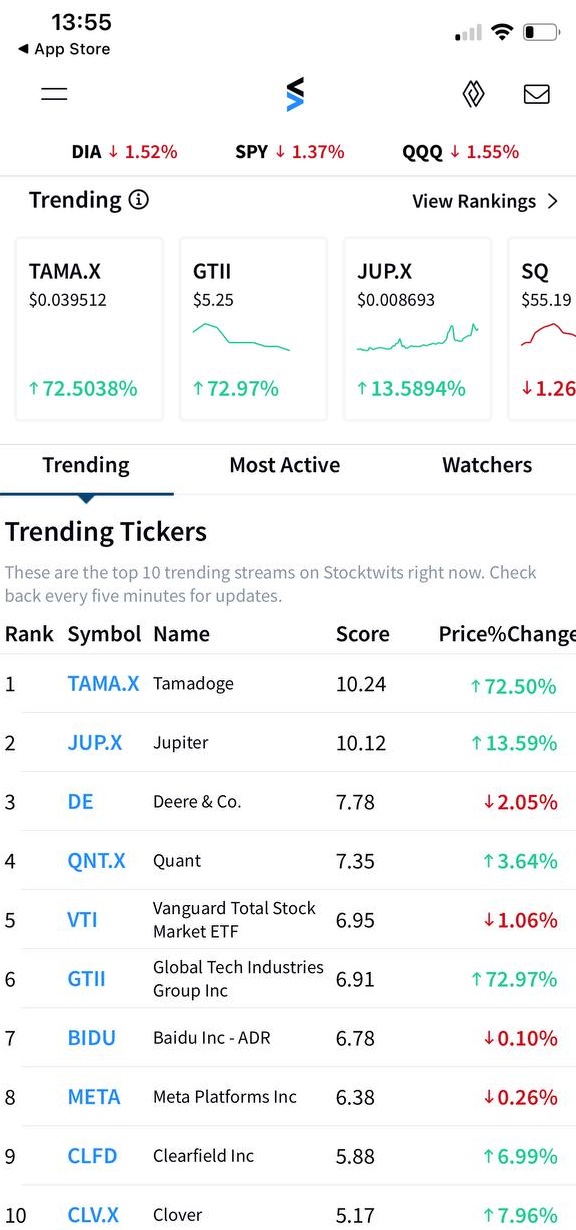
Task: Open the messages envelope icon
Action: (537, 94)
